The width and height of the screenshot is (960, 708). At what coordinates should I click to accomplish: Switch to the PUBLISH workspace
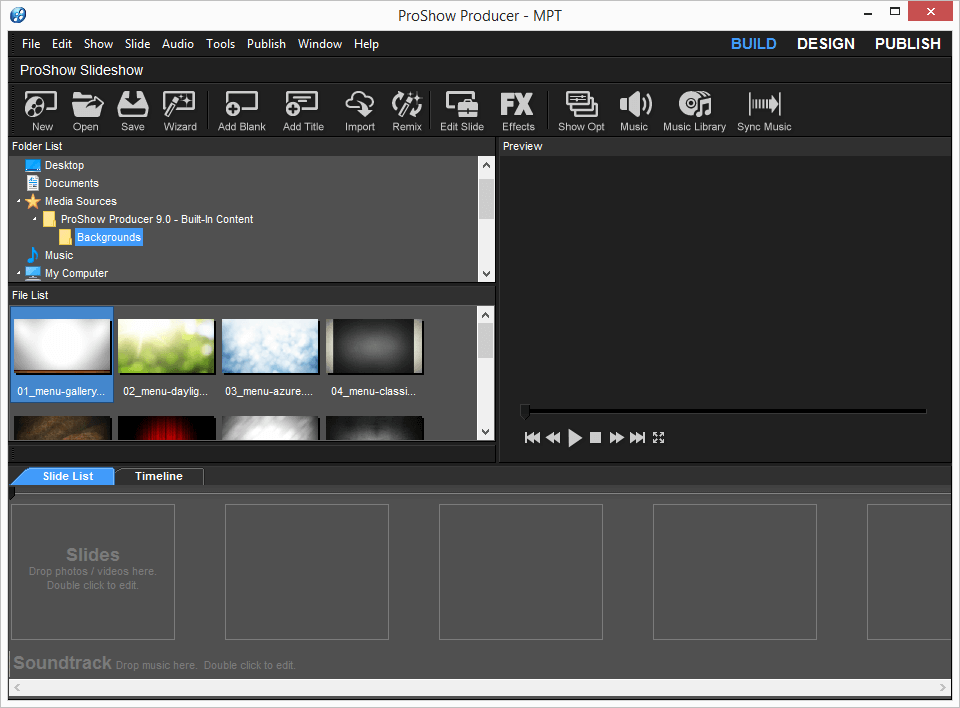(x=907, y=44)
